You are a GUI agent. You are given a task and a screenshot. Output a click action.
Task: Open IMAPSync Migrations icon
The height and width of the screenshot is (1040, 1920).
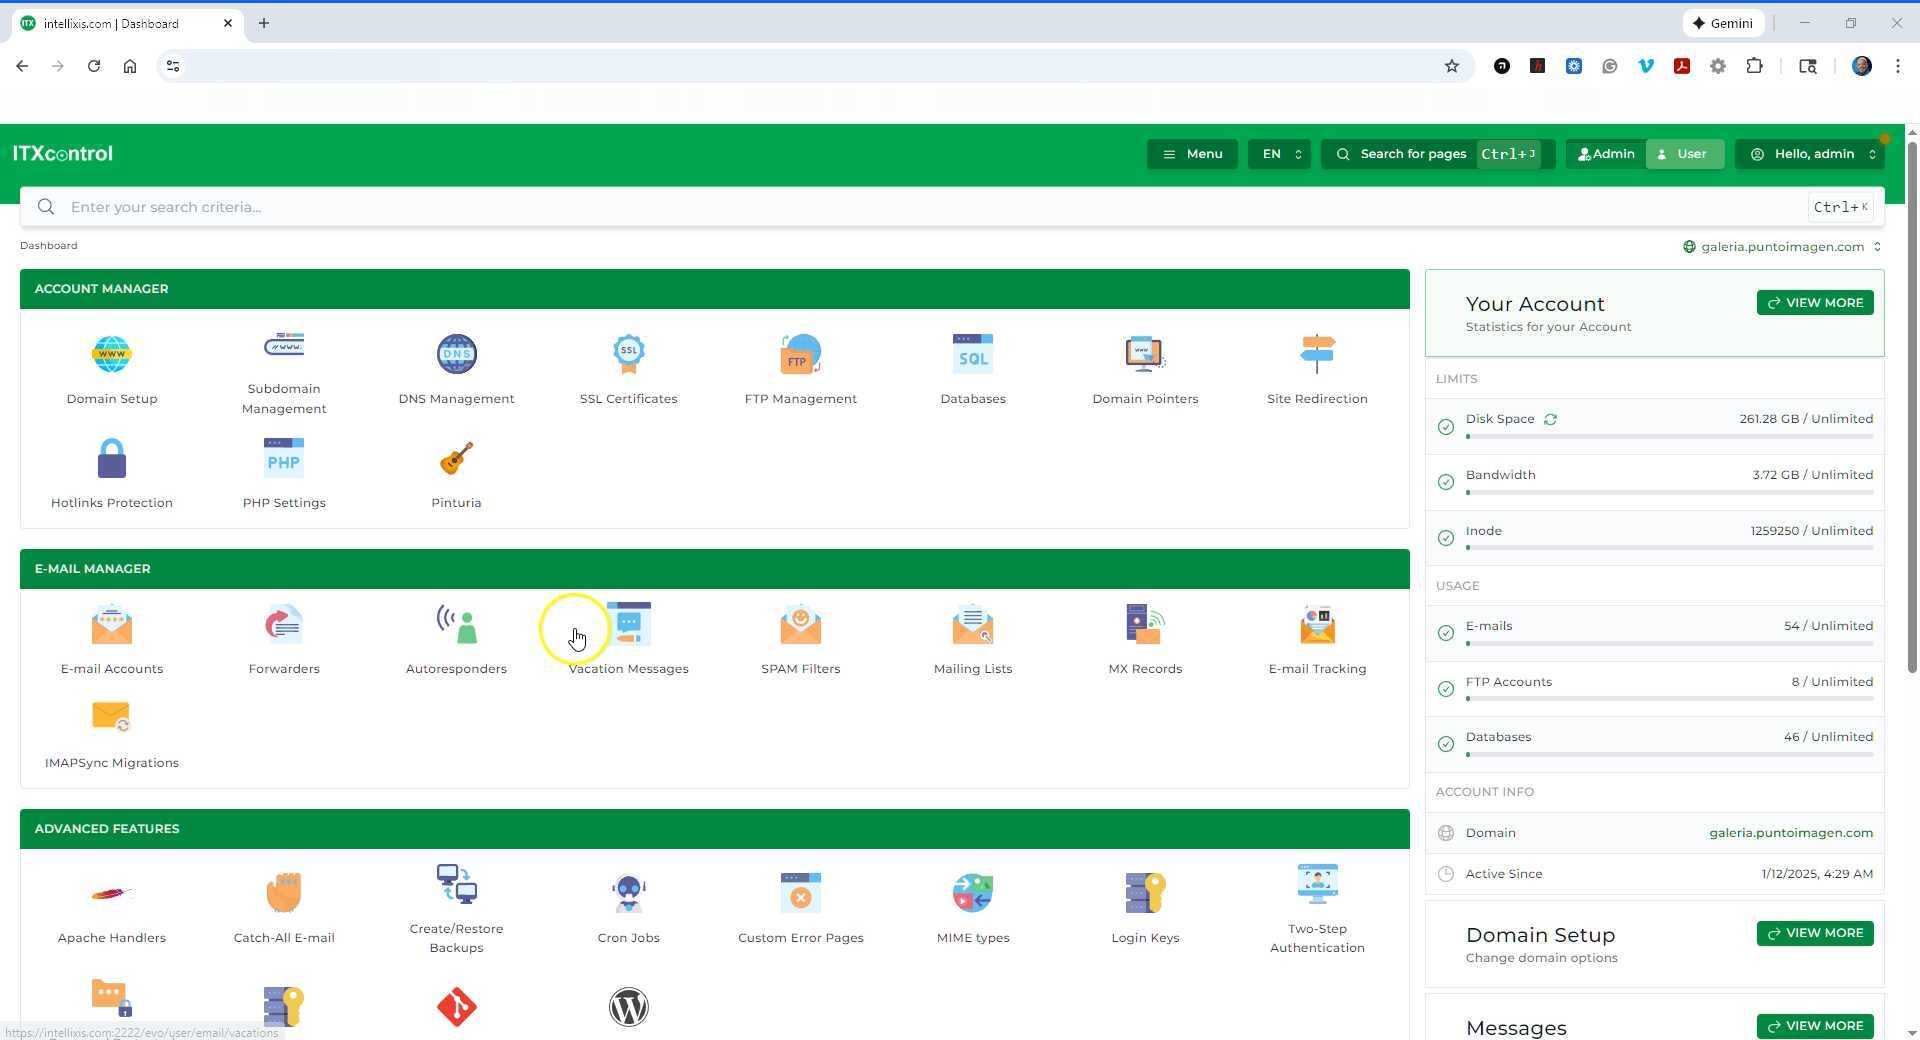[x=112, y=717]
